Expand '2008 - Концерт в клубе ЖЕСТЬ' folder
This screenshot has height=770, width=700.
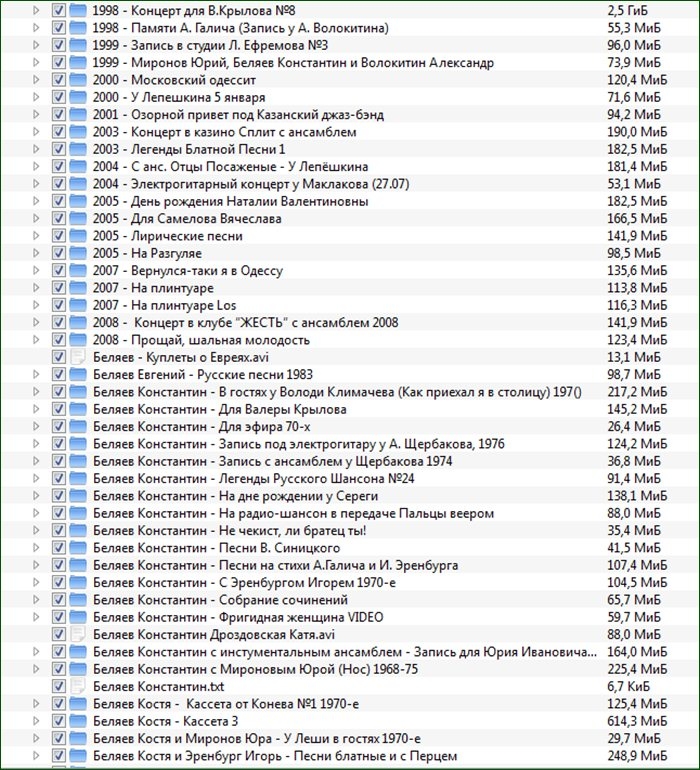pyautogui.click(x=36, y=323)
